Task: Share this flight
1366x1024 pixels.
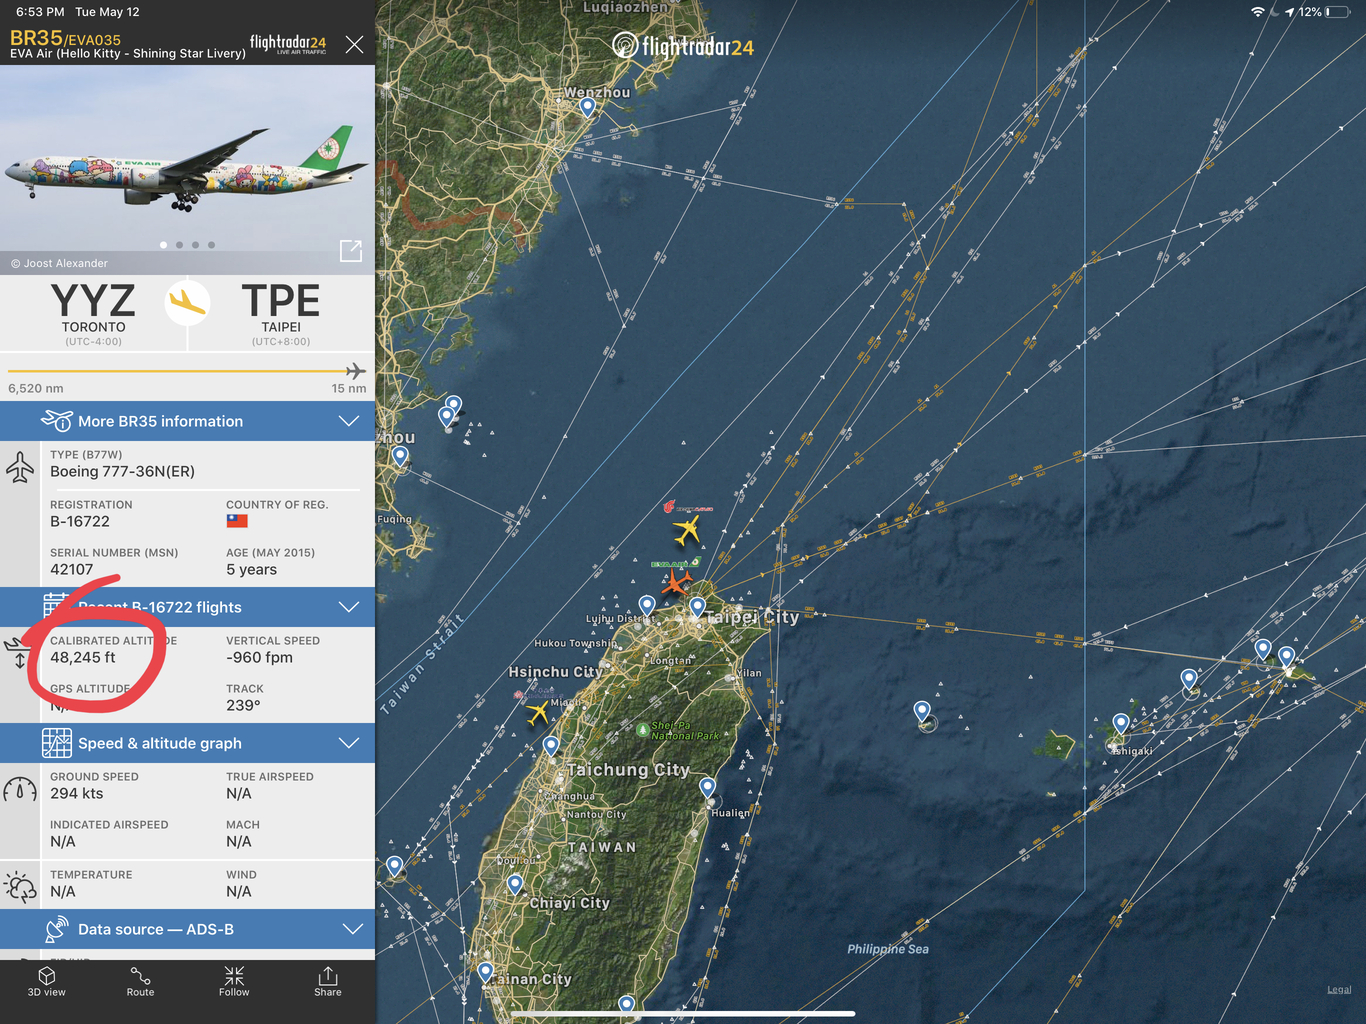Action: click(x=328, y=981)
